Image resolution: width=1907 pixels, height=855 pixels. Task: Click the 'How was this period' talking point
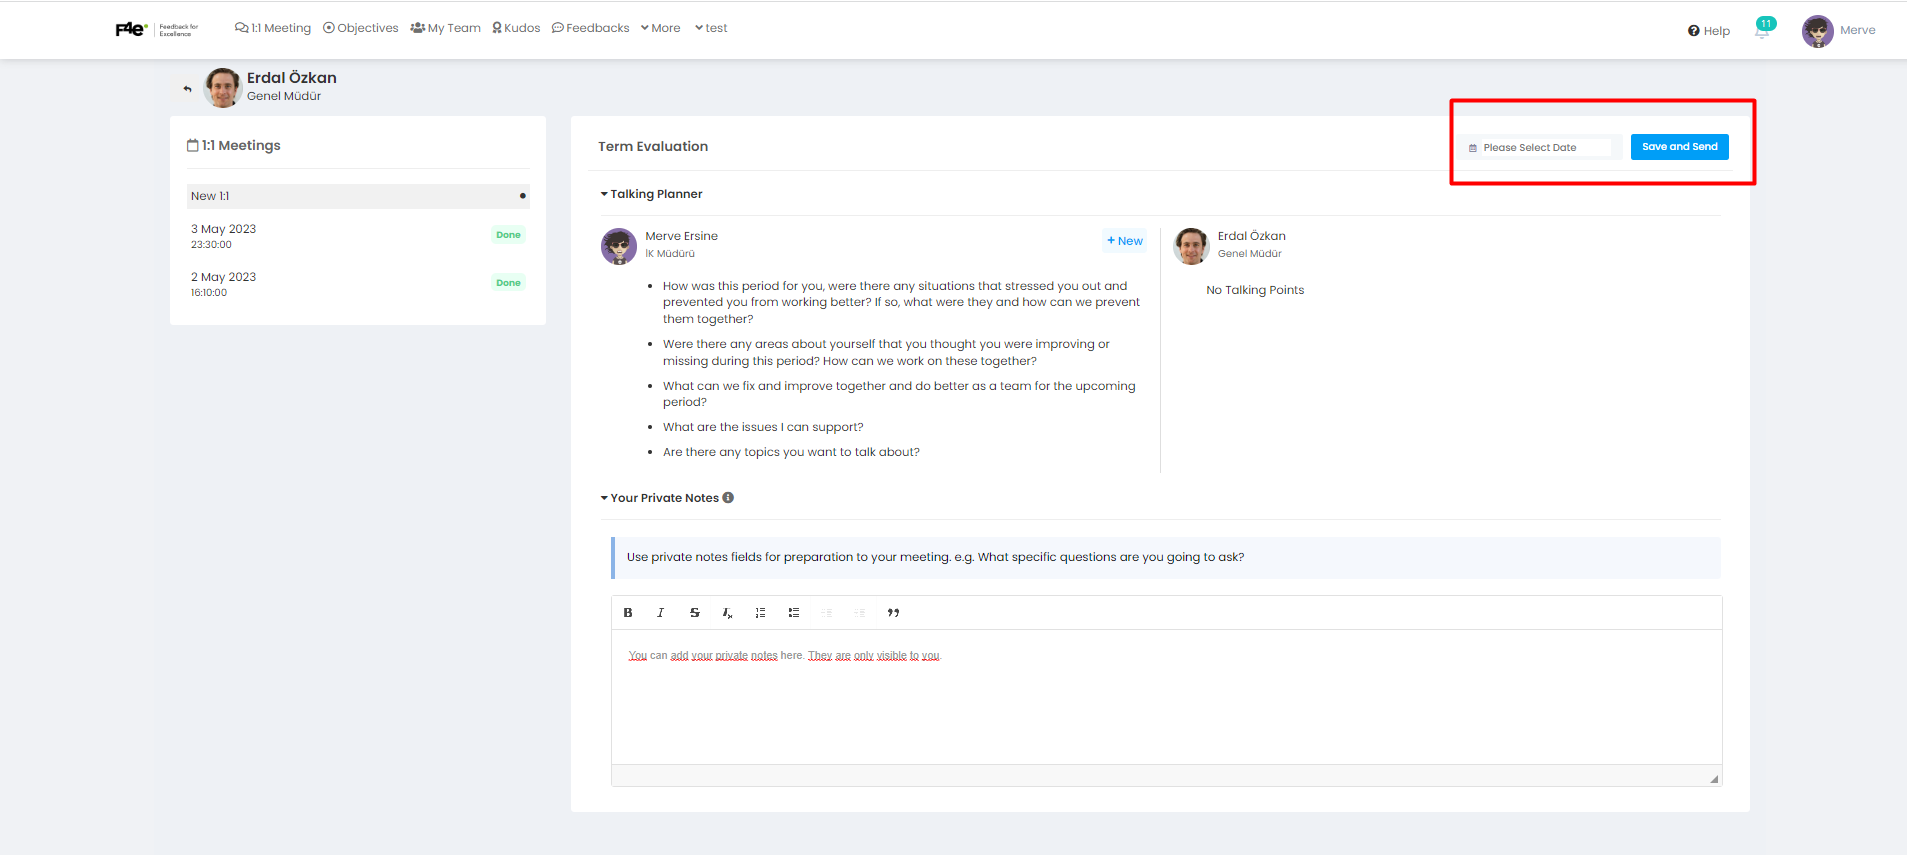pos(901,302)
